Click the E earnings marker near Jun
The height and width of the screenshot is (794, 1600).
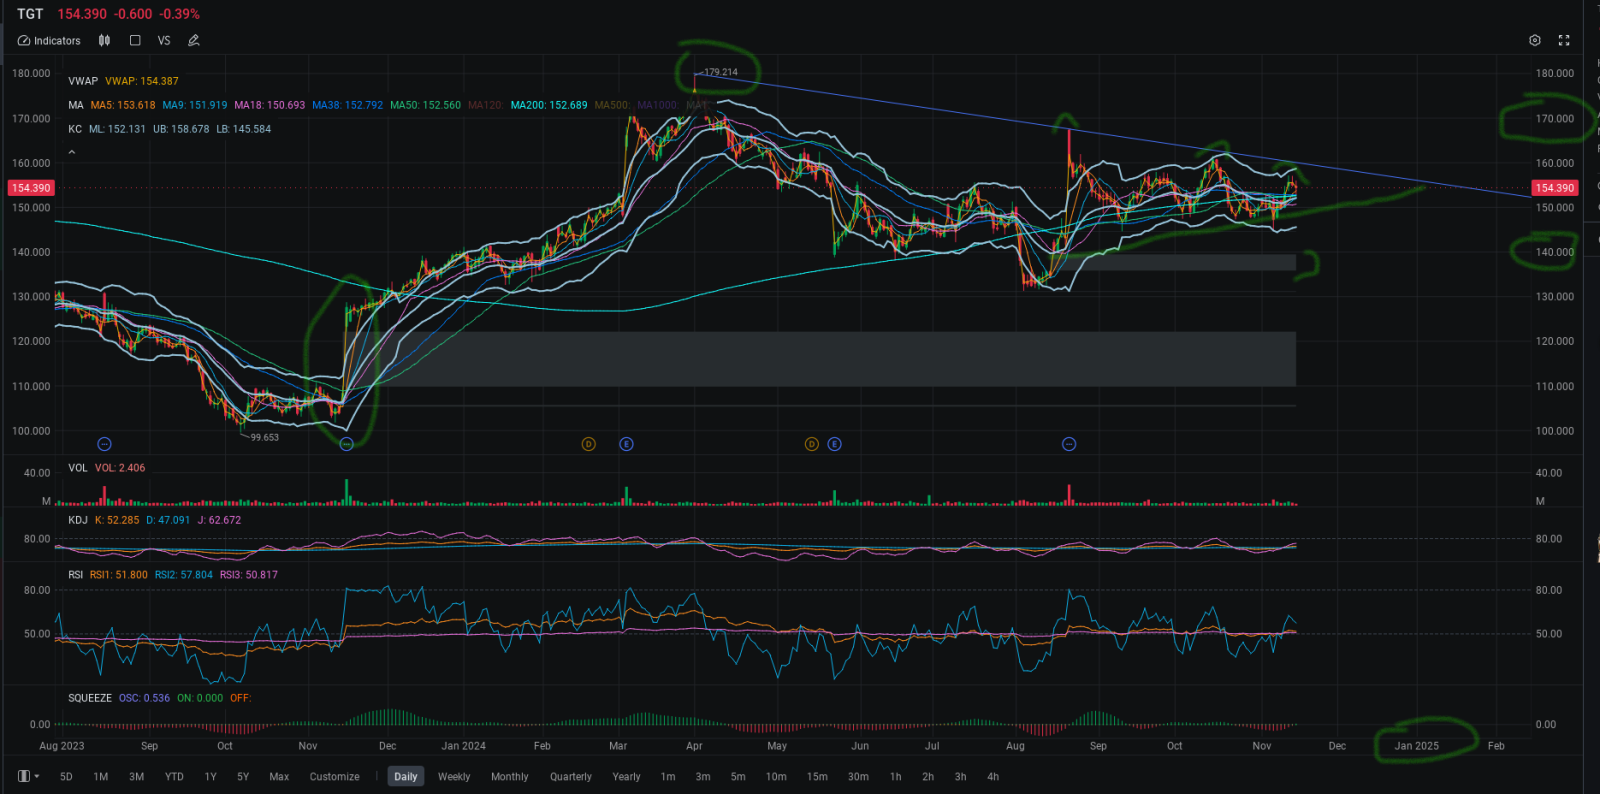(834, 444)
